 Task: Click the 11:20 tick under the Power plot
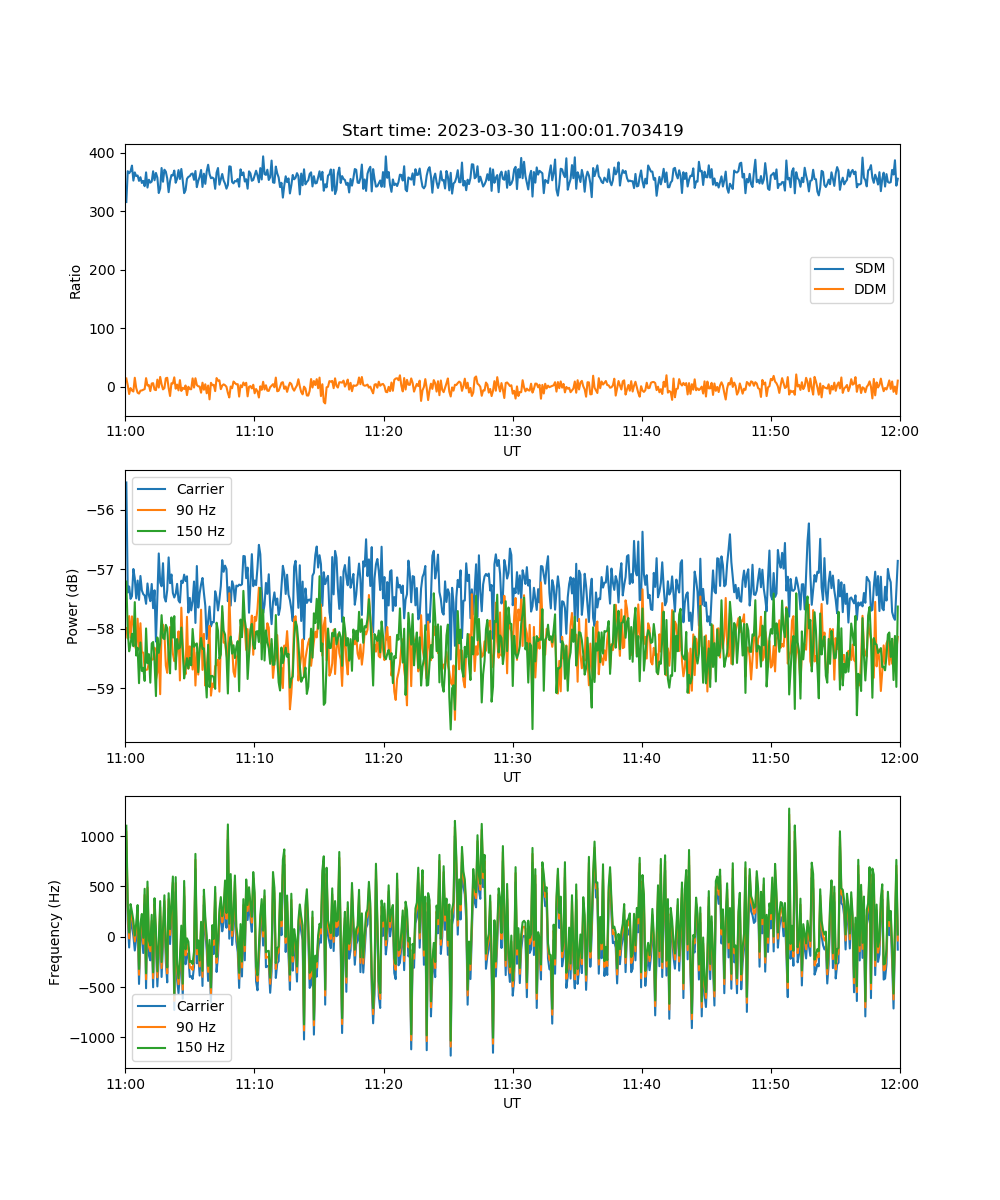[383, 757]
